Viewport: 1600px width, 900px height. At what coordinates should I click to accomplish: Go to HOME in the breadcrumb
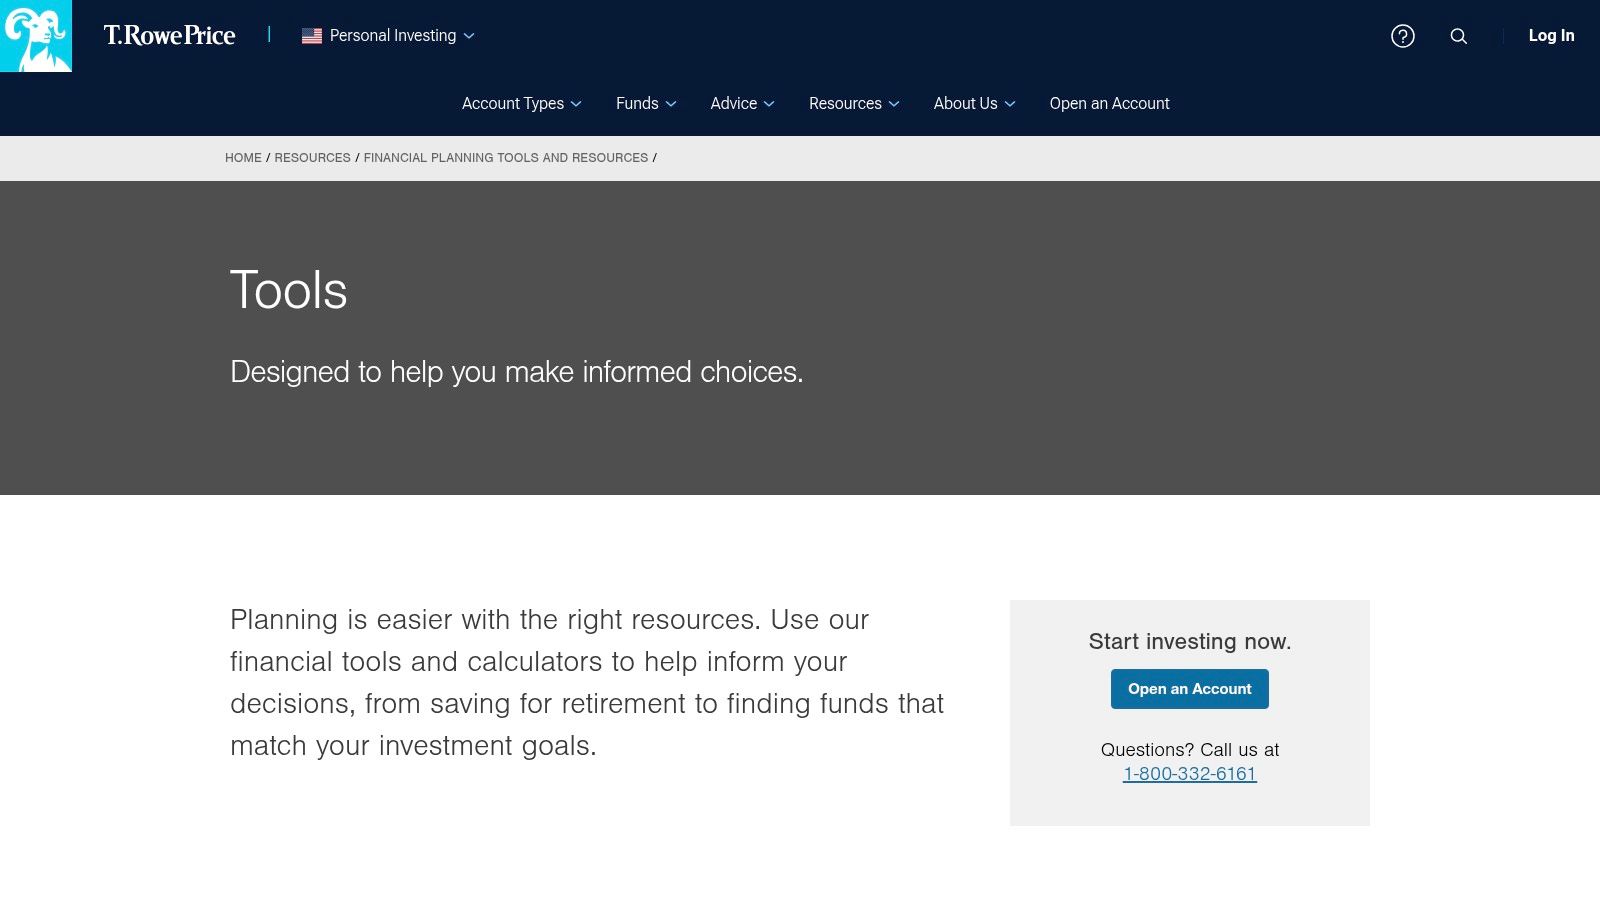(243, 158)
